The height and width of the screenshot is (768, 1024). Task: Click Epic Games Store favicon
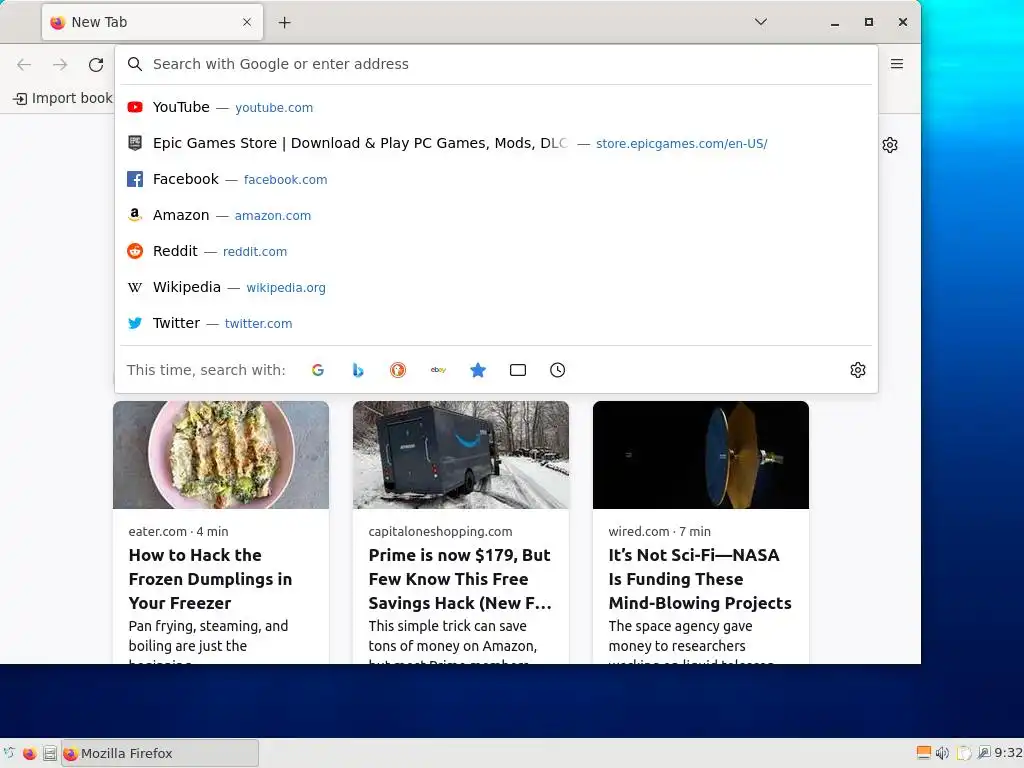pyautogui.click(x=135, y=143)
